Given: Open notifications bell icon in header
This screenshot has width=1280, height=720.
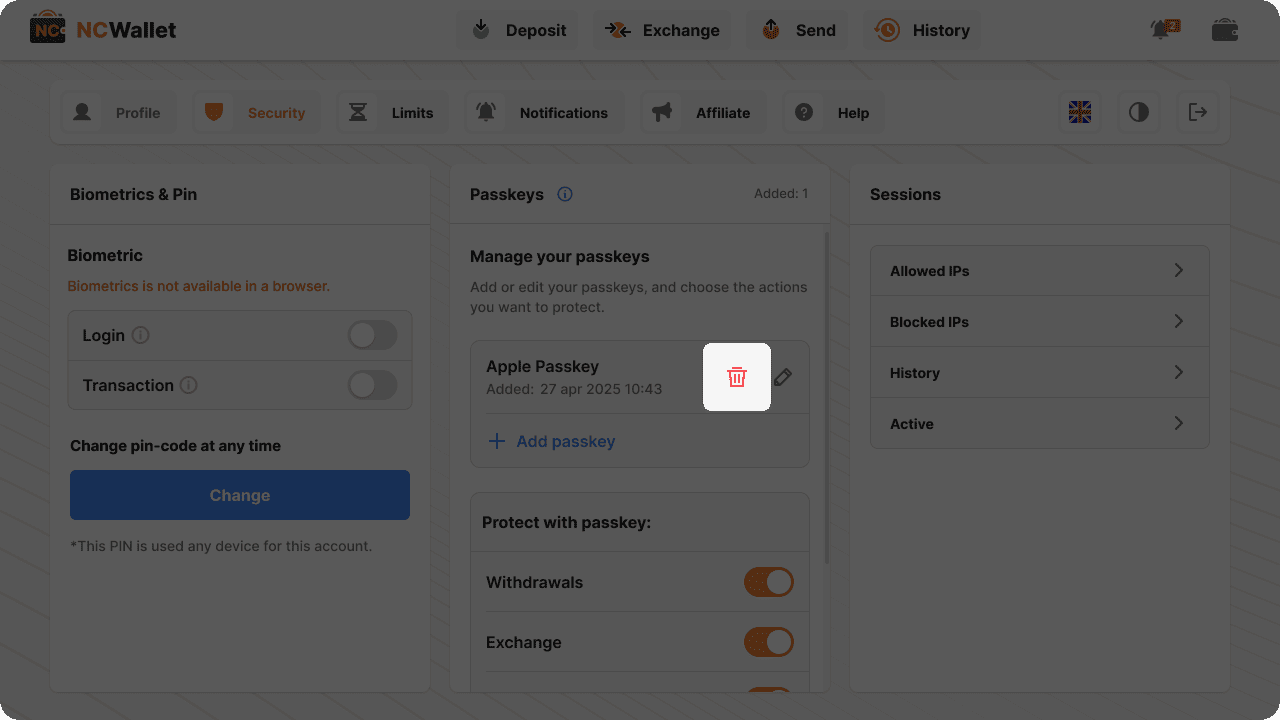Looking at the screenshot, I should coord(1161,30).
